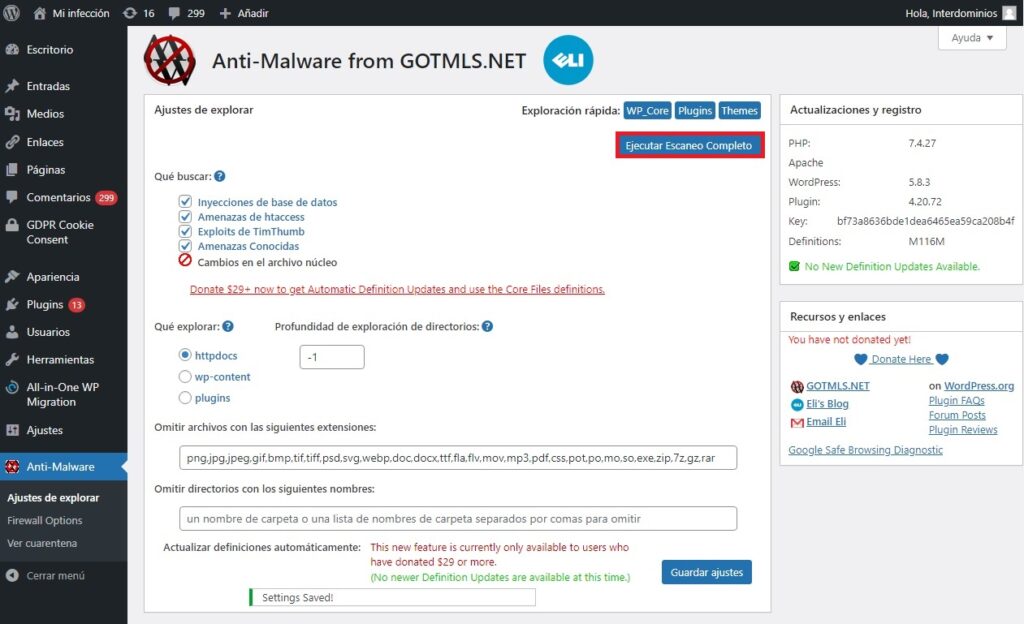The image size is (1024, 624).
Task: Open Ver cuarentena submenu
Action: point(42,543)
